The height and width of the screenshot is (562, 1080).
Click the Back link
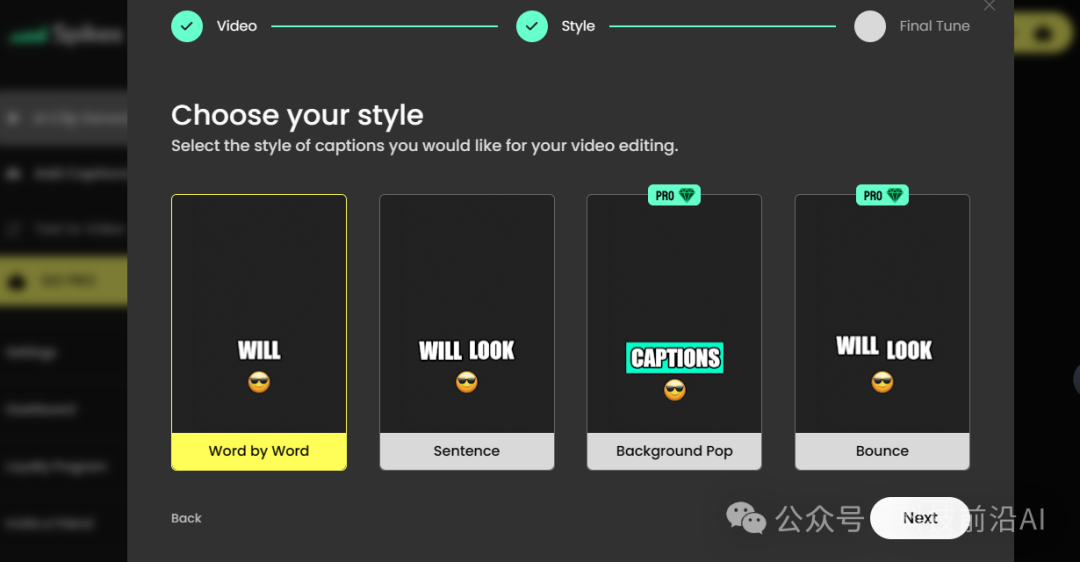tap(186, 518)
